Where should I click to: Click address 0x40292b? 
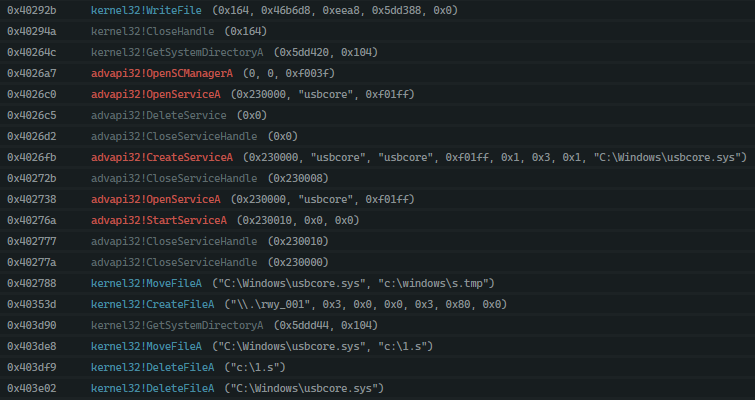pyautogui.click(x=32, y=10)
